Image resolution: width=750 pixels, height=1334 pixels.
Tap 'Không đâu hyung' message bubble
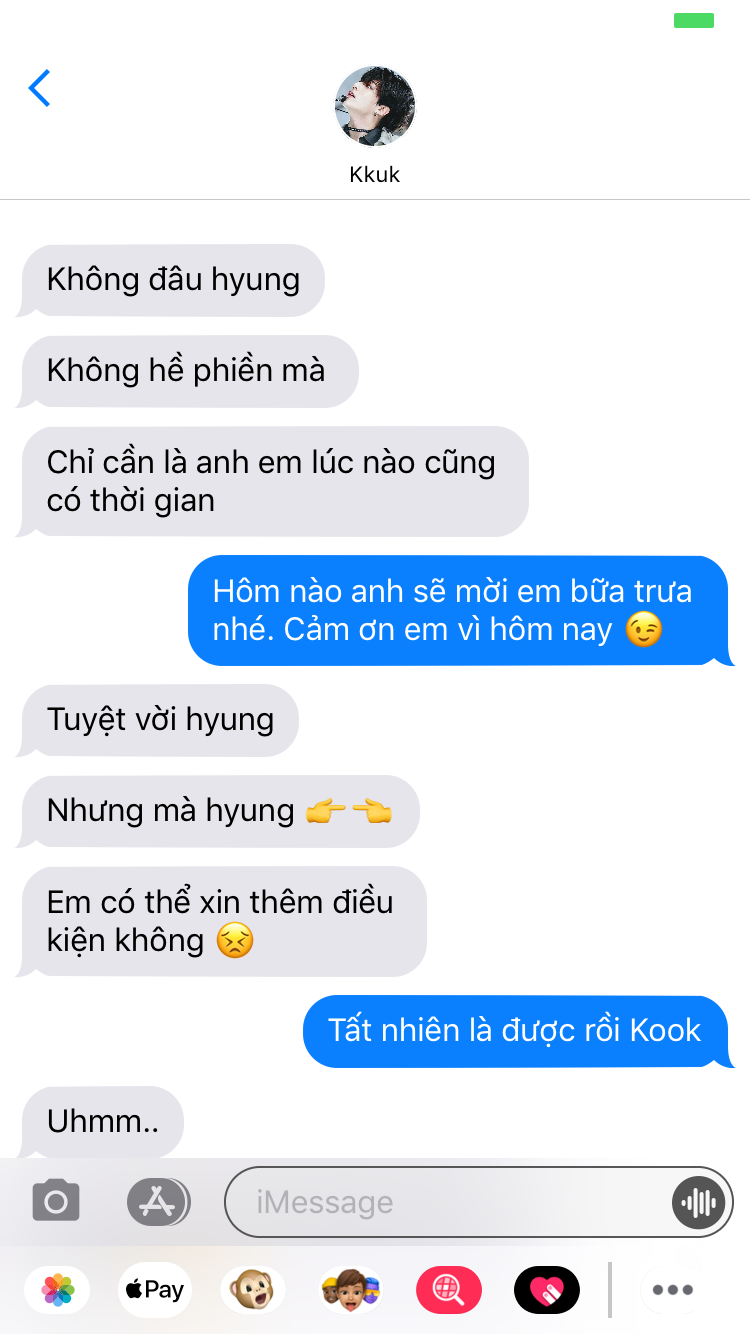pos(172,280)
